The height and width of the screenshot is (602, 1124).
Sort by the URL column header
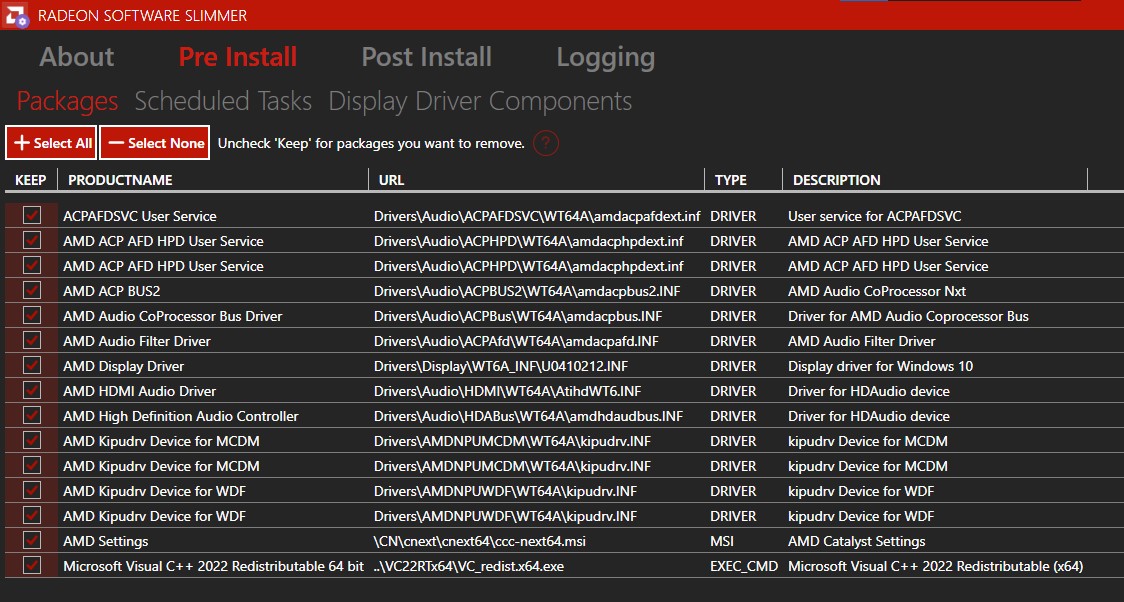click(392, 180)
